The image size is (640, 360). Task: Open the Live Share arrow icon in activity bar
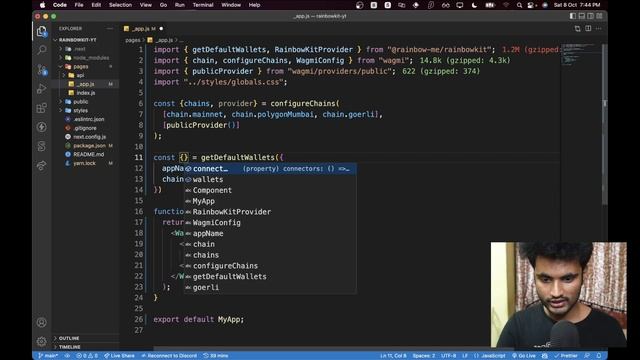pyautogui.click(x=42, y=165)
